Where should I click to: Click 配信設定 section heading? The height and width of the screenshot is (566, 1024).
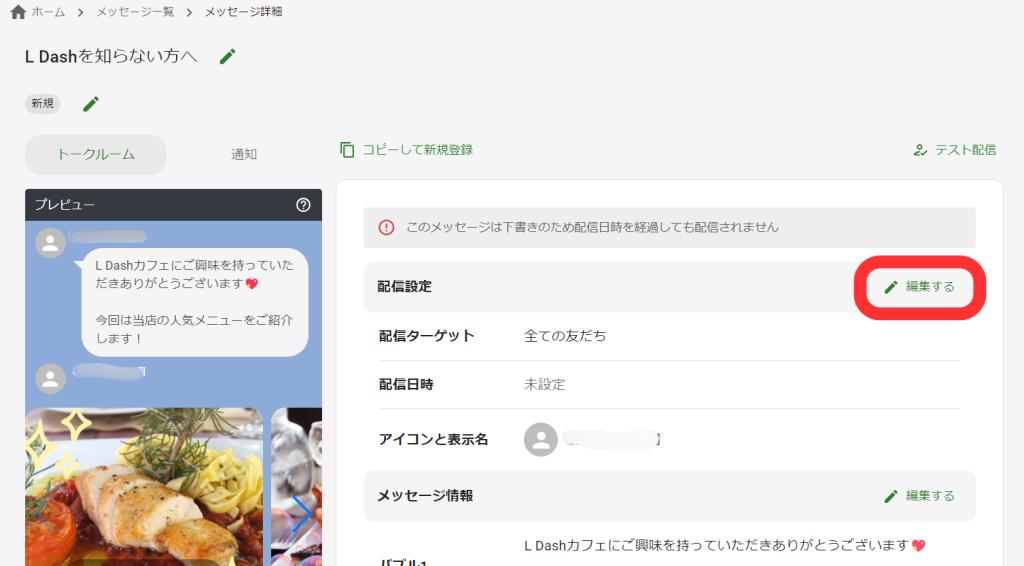tap(404, 287)
